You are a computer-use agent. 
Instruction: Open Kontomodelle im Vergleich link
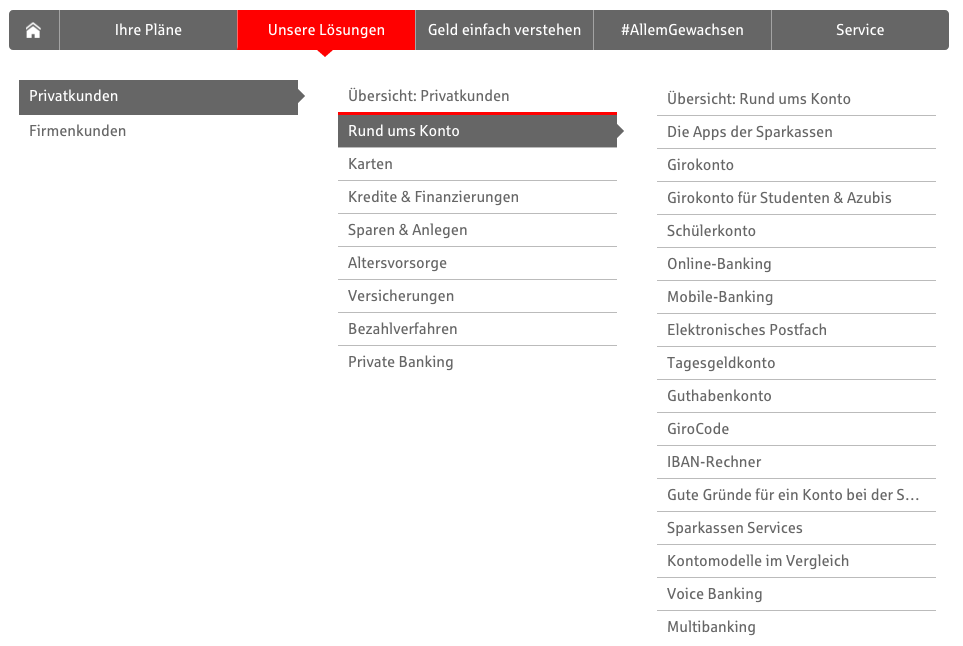click(x=797, y=561)
